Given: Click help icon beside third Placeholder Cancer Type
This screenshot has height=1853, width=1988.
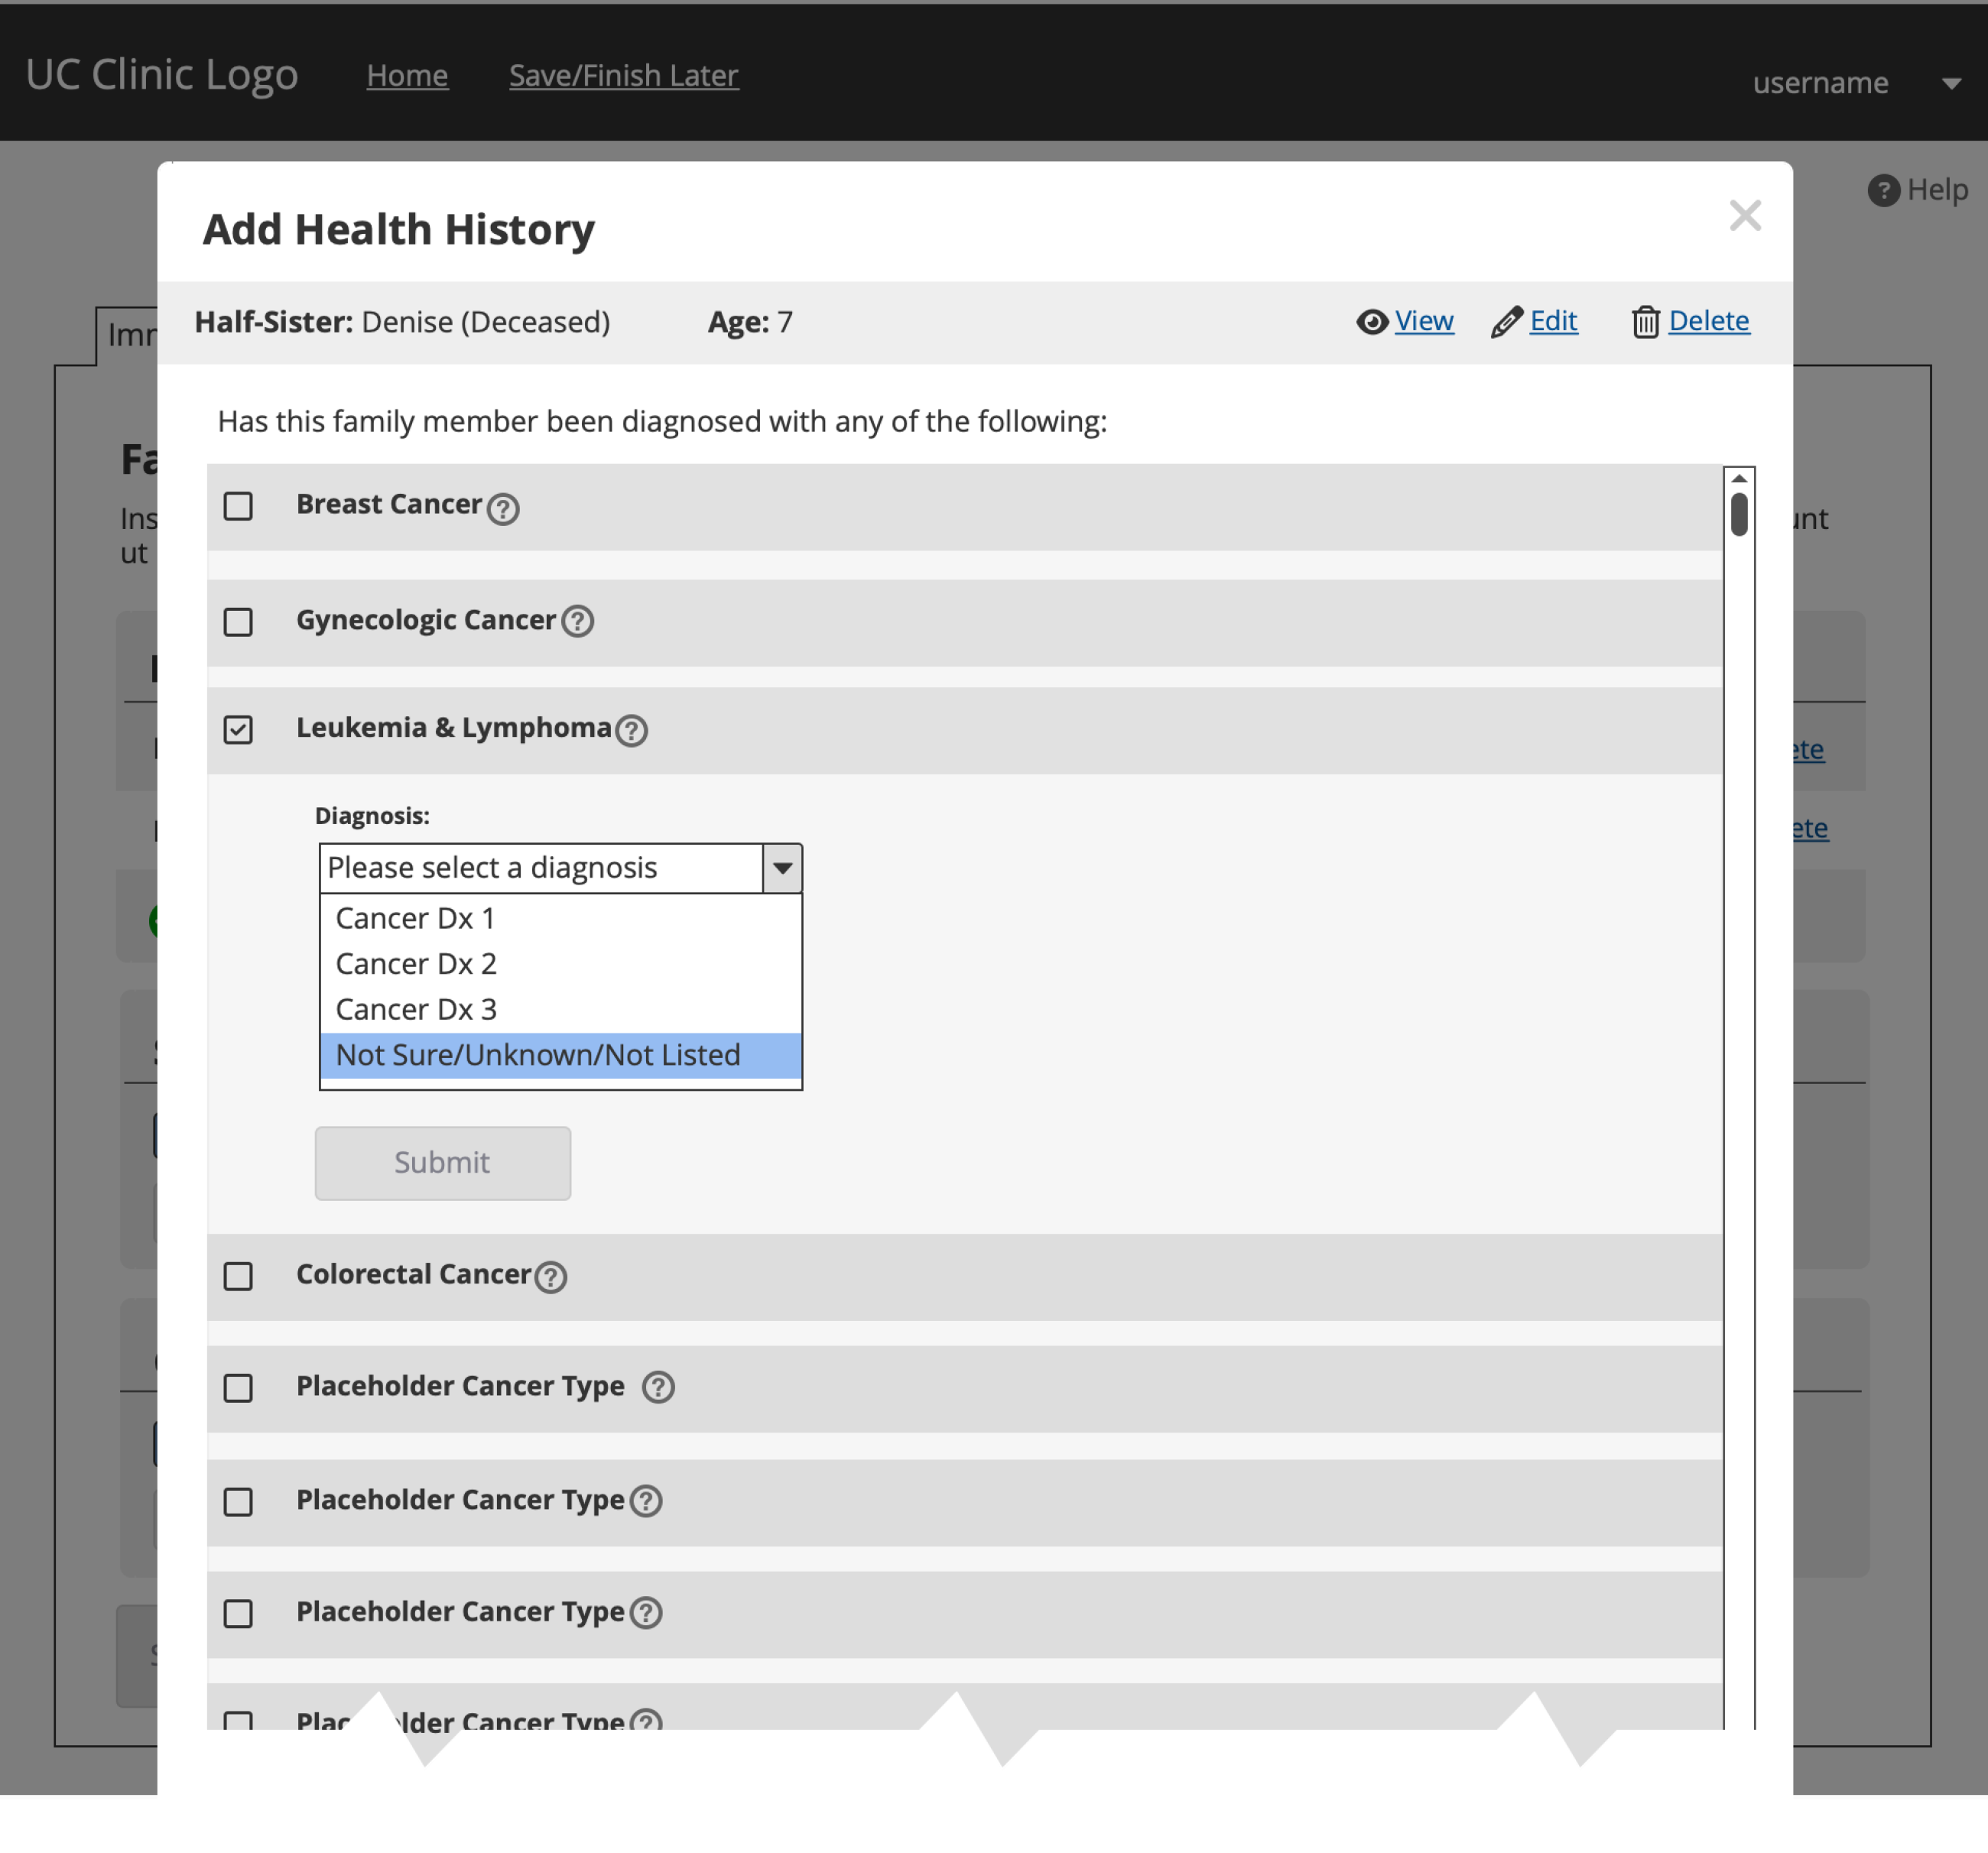Looking at the screenshot, I should tap(646, 1612).
